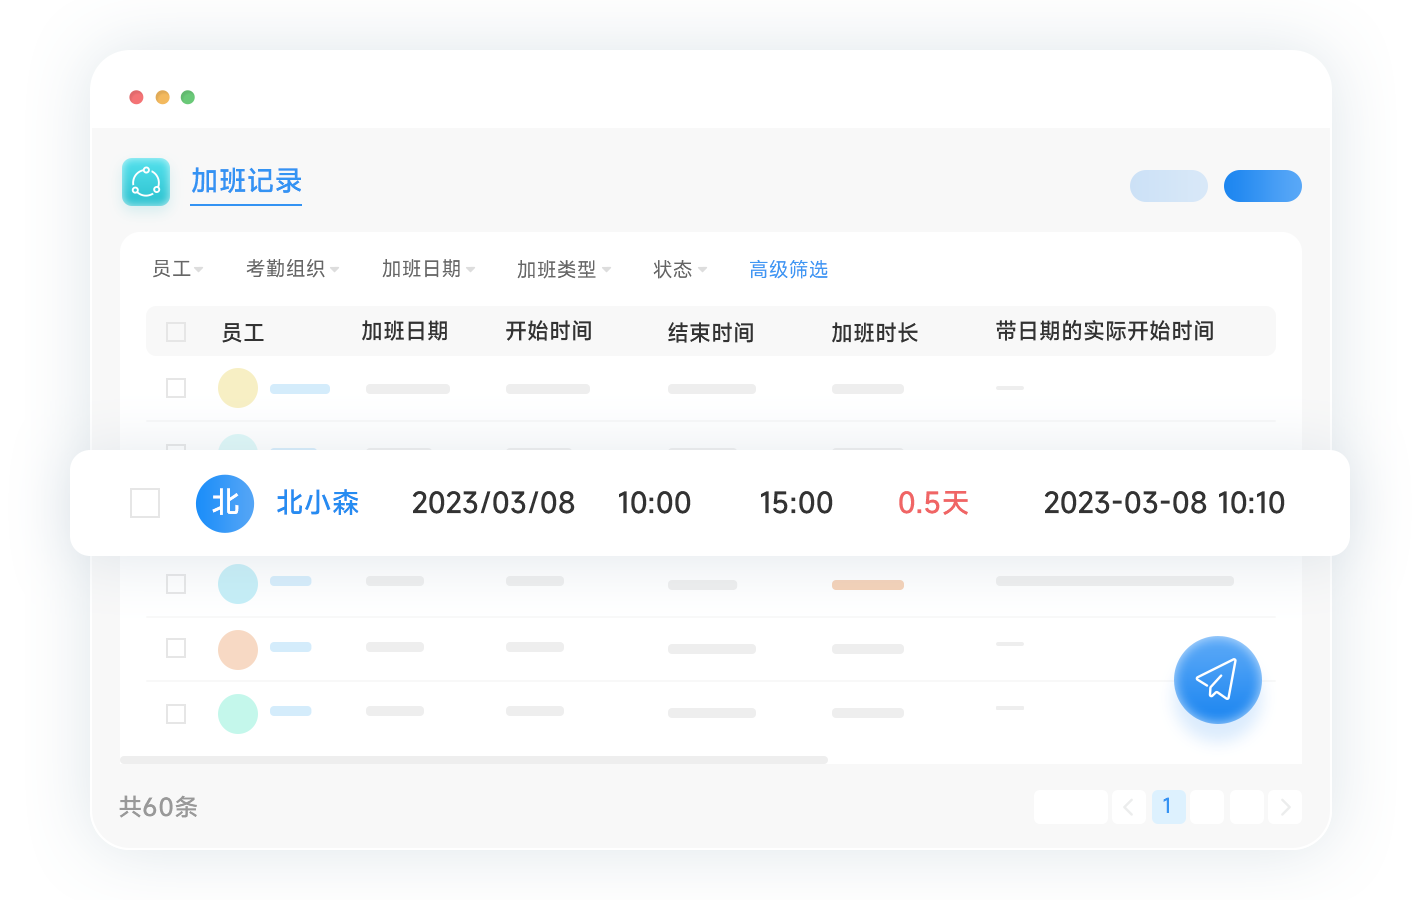Viewport: 1420px width, 900px height.
Task: Click the green avatar in last row
Action: [238, 714]
